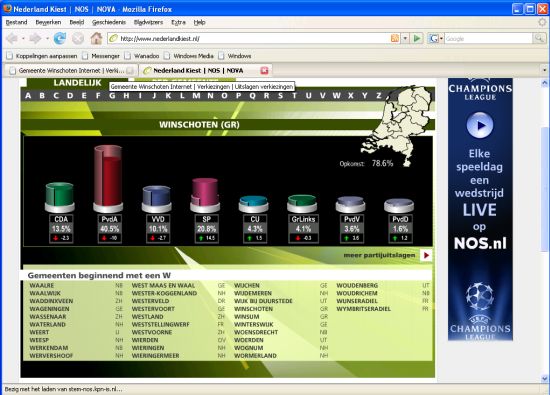This screenshot has height=395, width=550.
Task: Open the Bewerken menu
Action: point(48,22)
